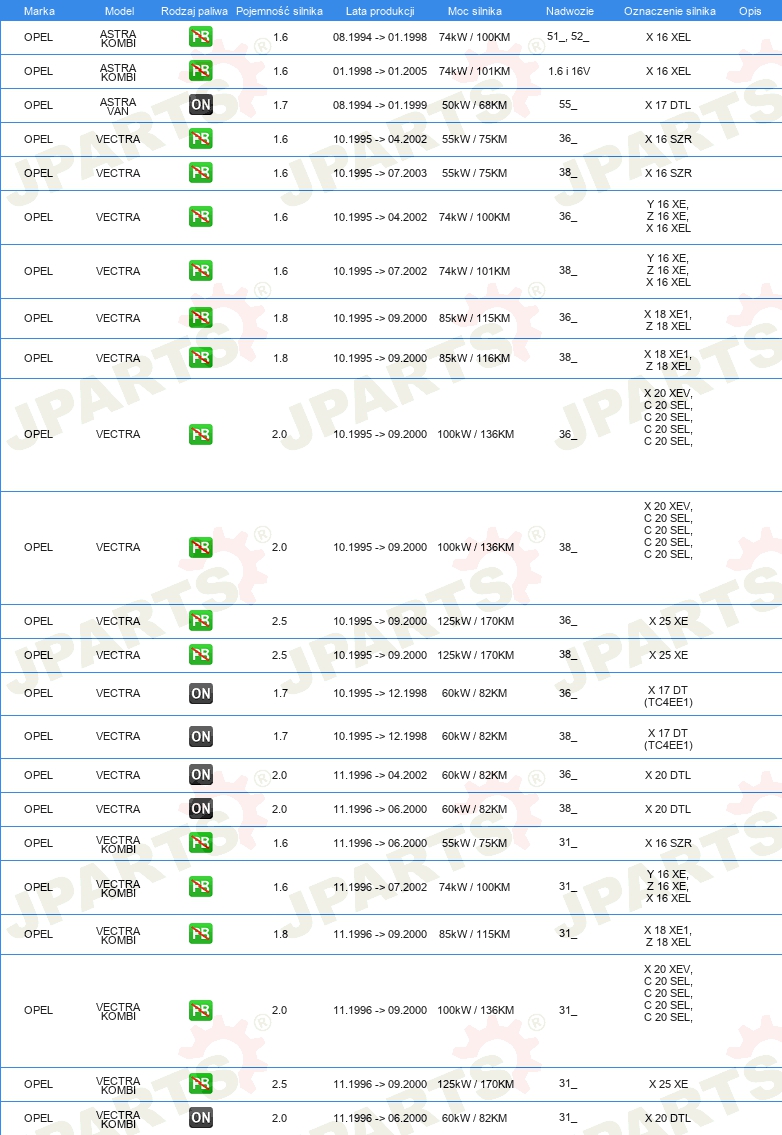This screenshot has height=1135, width=782.
Task: Click petrol icon for Vectra Kombi 2.0 100kW/136KM
Action: (201, 1010)
